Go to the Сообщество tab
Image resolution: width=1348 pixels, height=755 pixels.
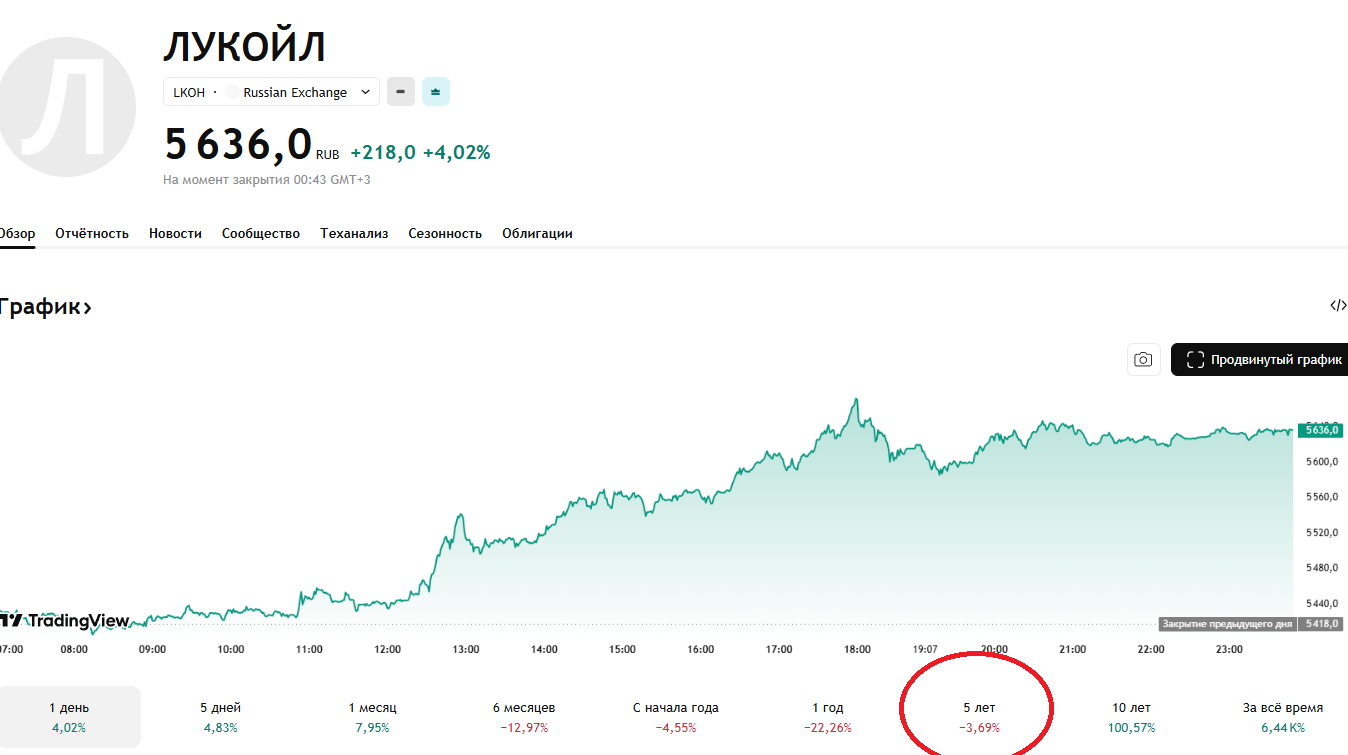261,233
